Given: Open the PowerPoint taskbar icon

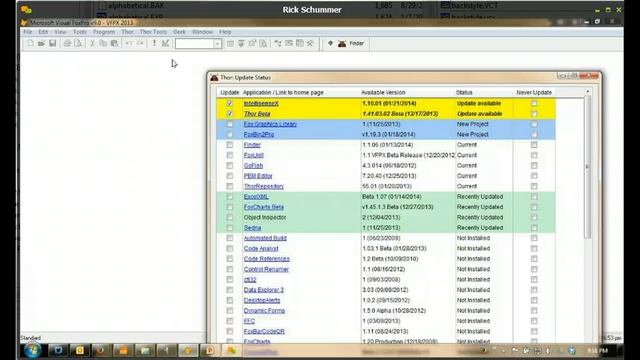Looking at the screenshot, I should pos(210,350).
